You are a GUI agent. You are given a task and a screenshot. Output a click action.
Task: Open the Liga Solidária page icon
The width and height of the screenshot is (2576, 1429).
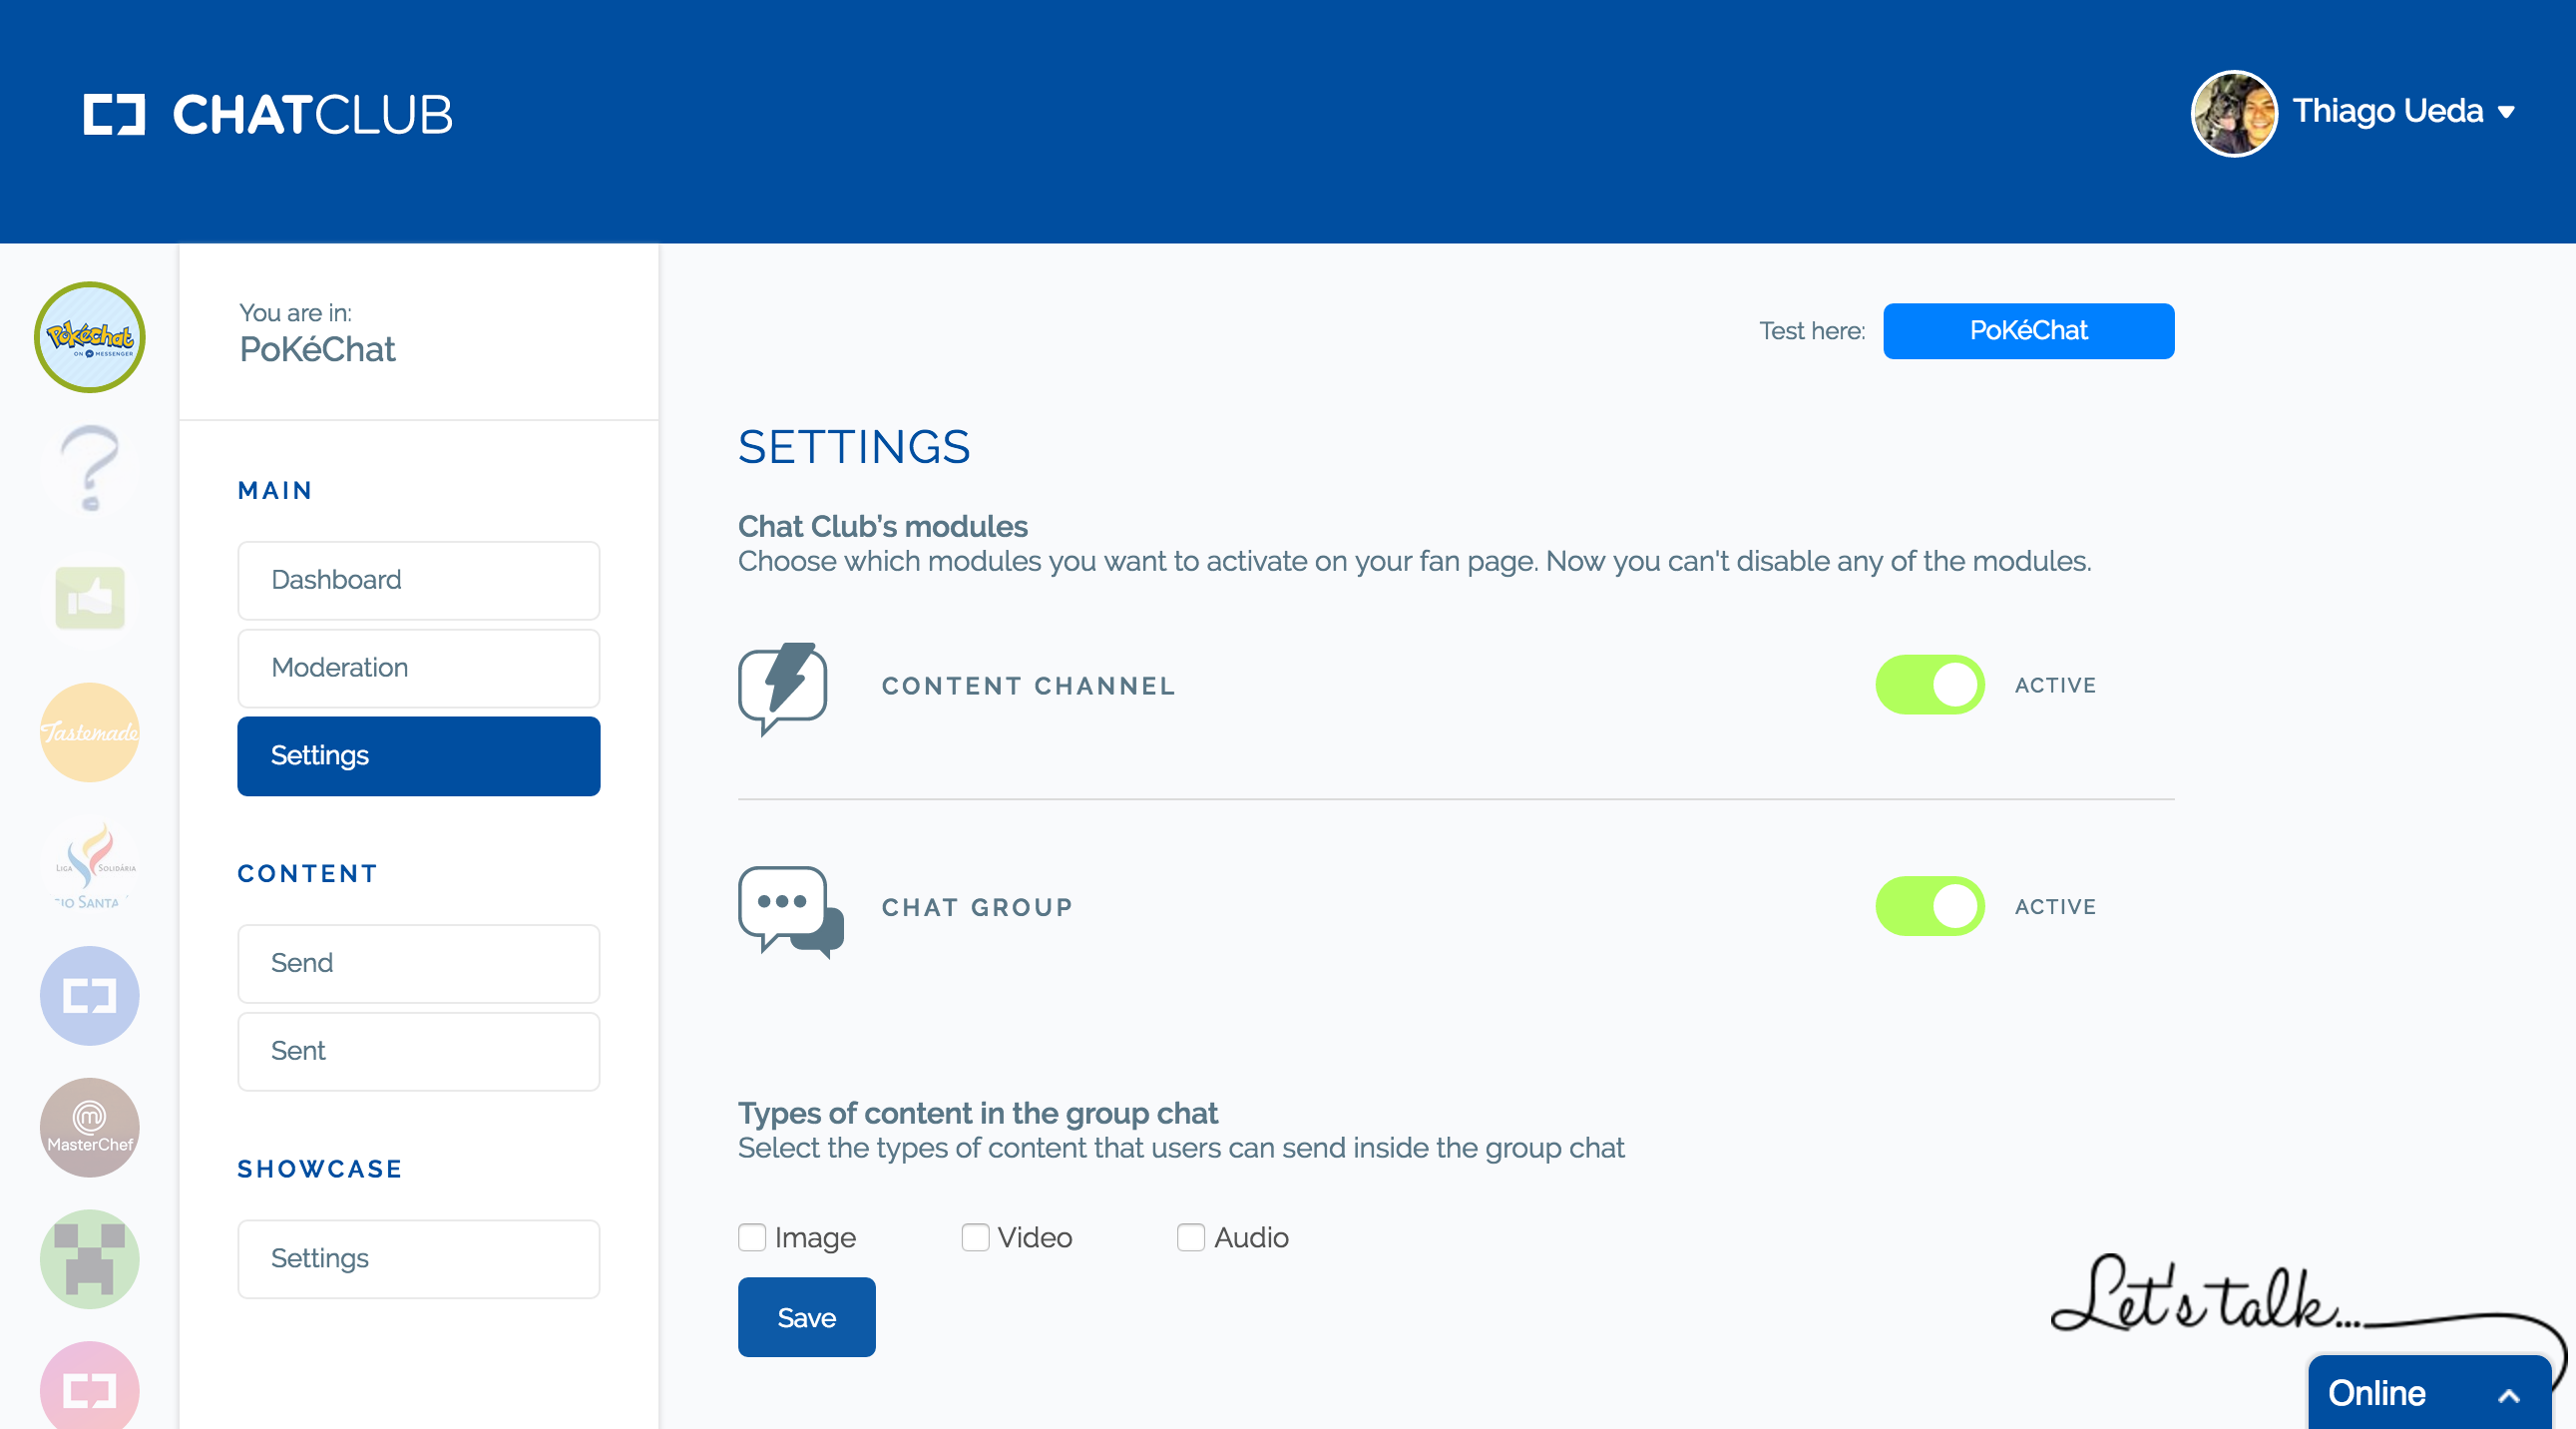point(90,866)
